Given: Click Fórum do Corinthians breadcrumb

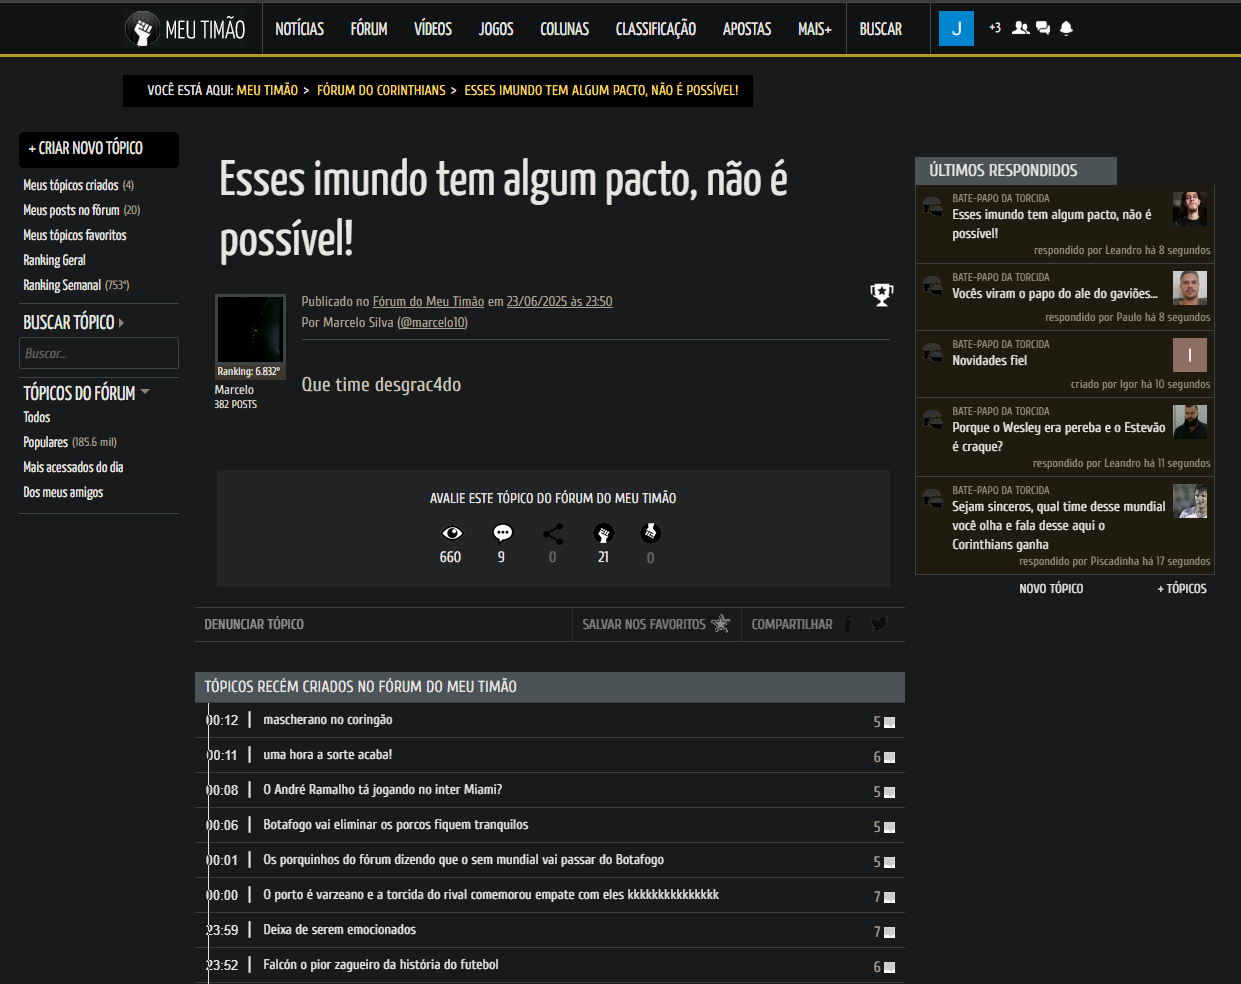Looking at the screenshot, I should coord(381,90).
